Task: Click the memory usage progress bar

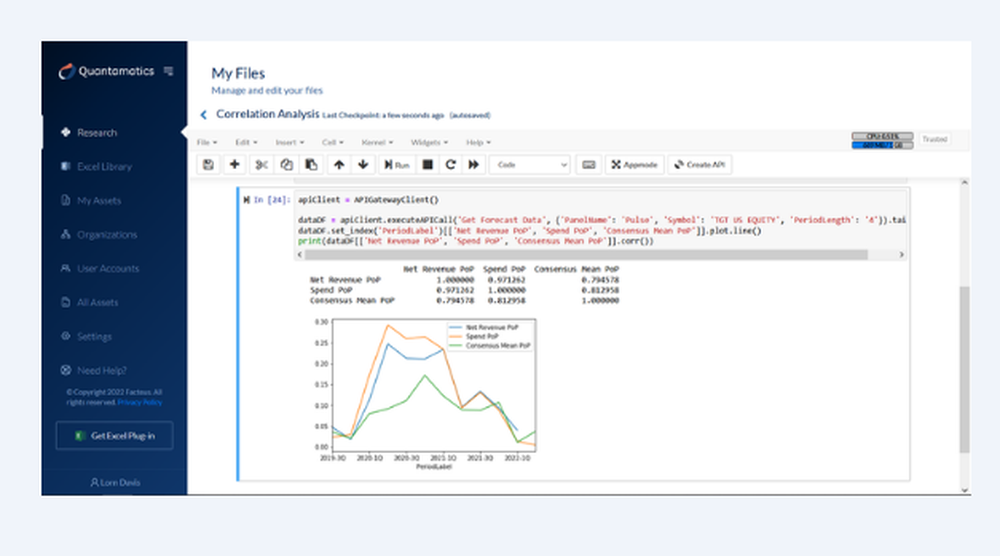Action: coord(882,145)
